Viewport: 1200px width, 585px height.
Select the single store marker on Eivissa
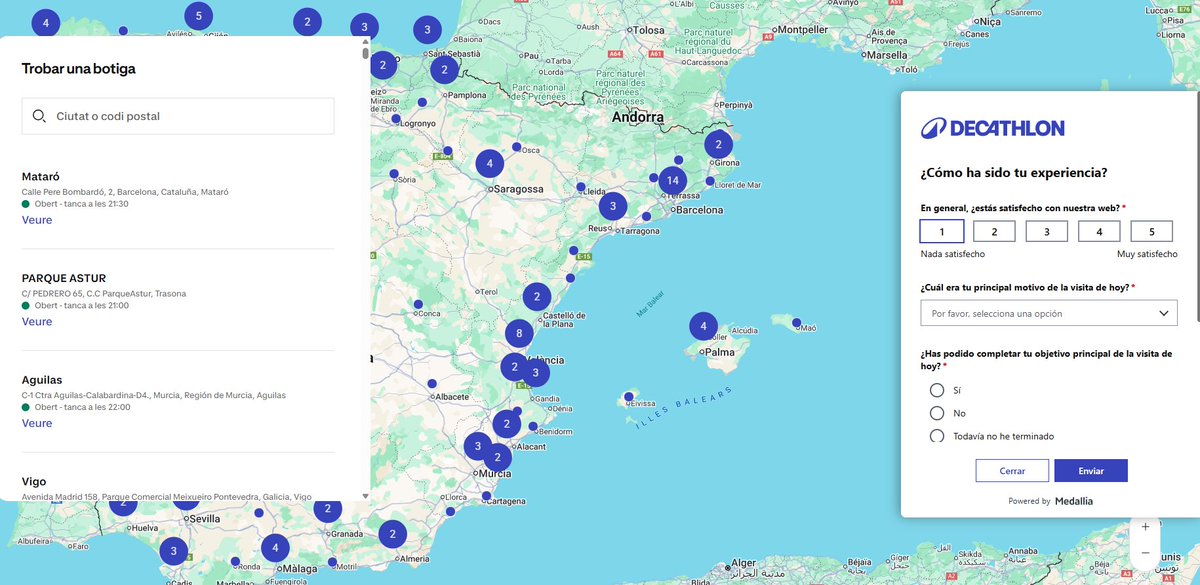[628, 398]
